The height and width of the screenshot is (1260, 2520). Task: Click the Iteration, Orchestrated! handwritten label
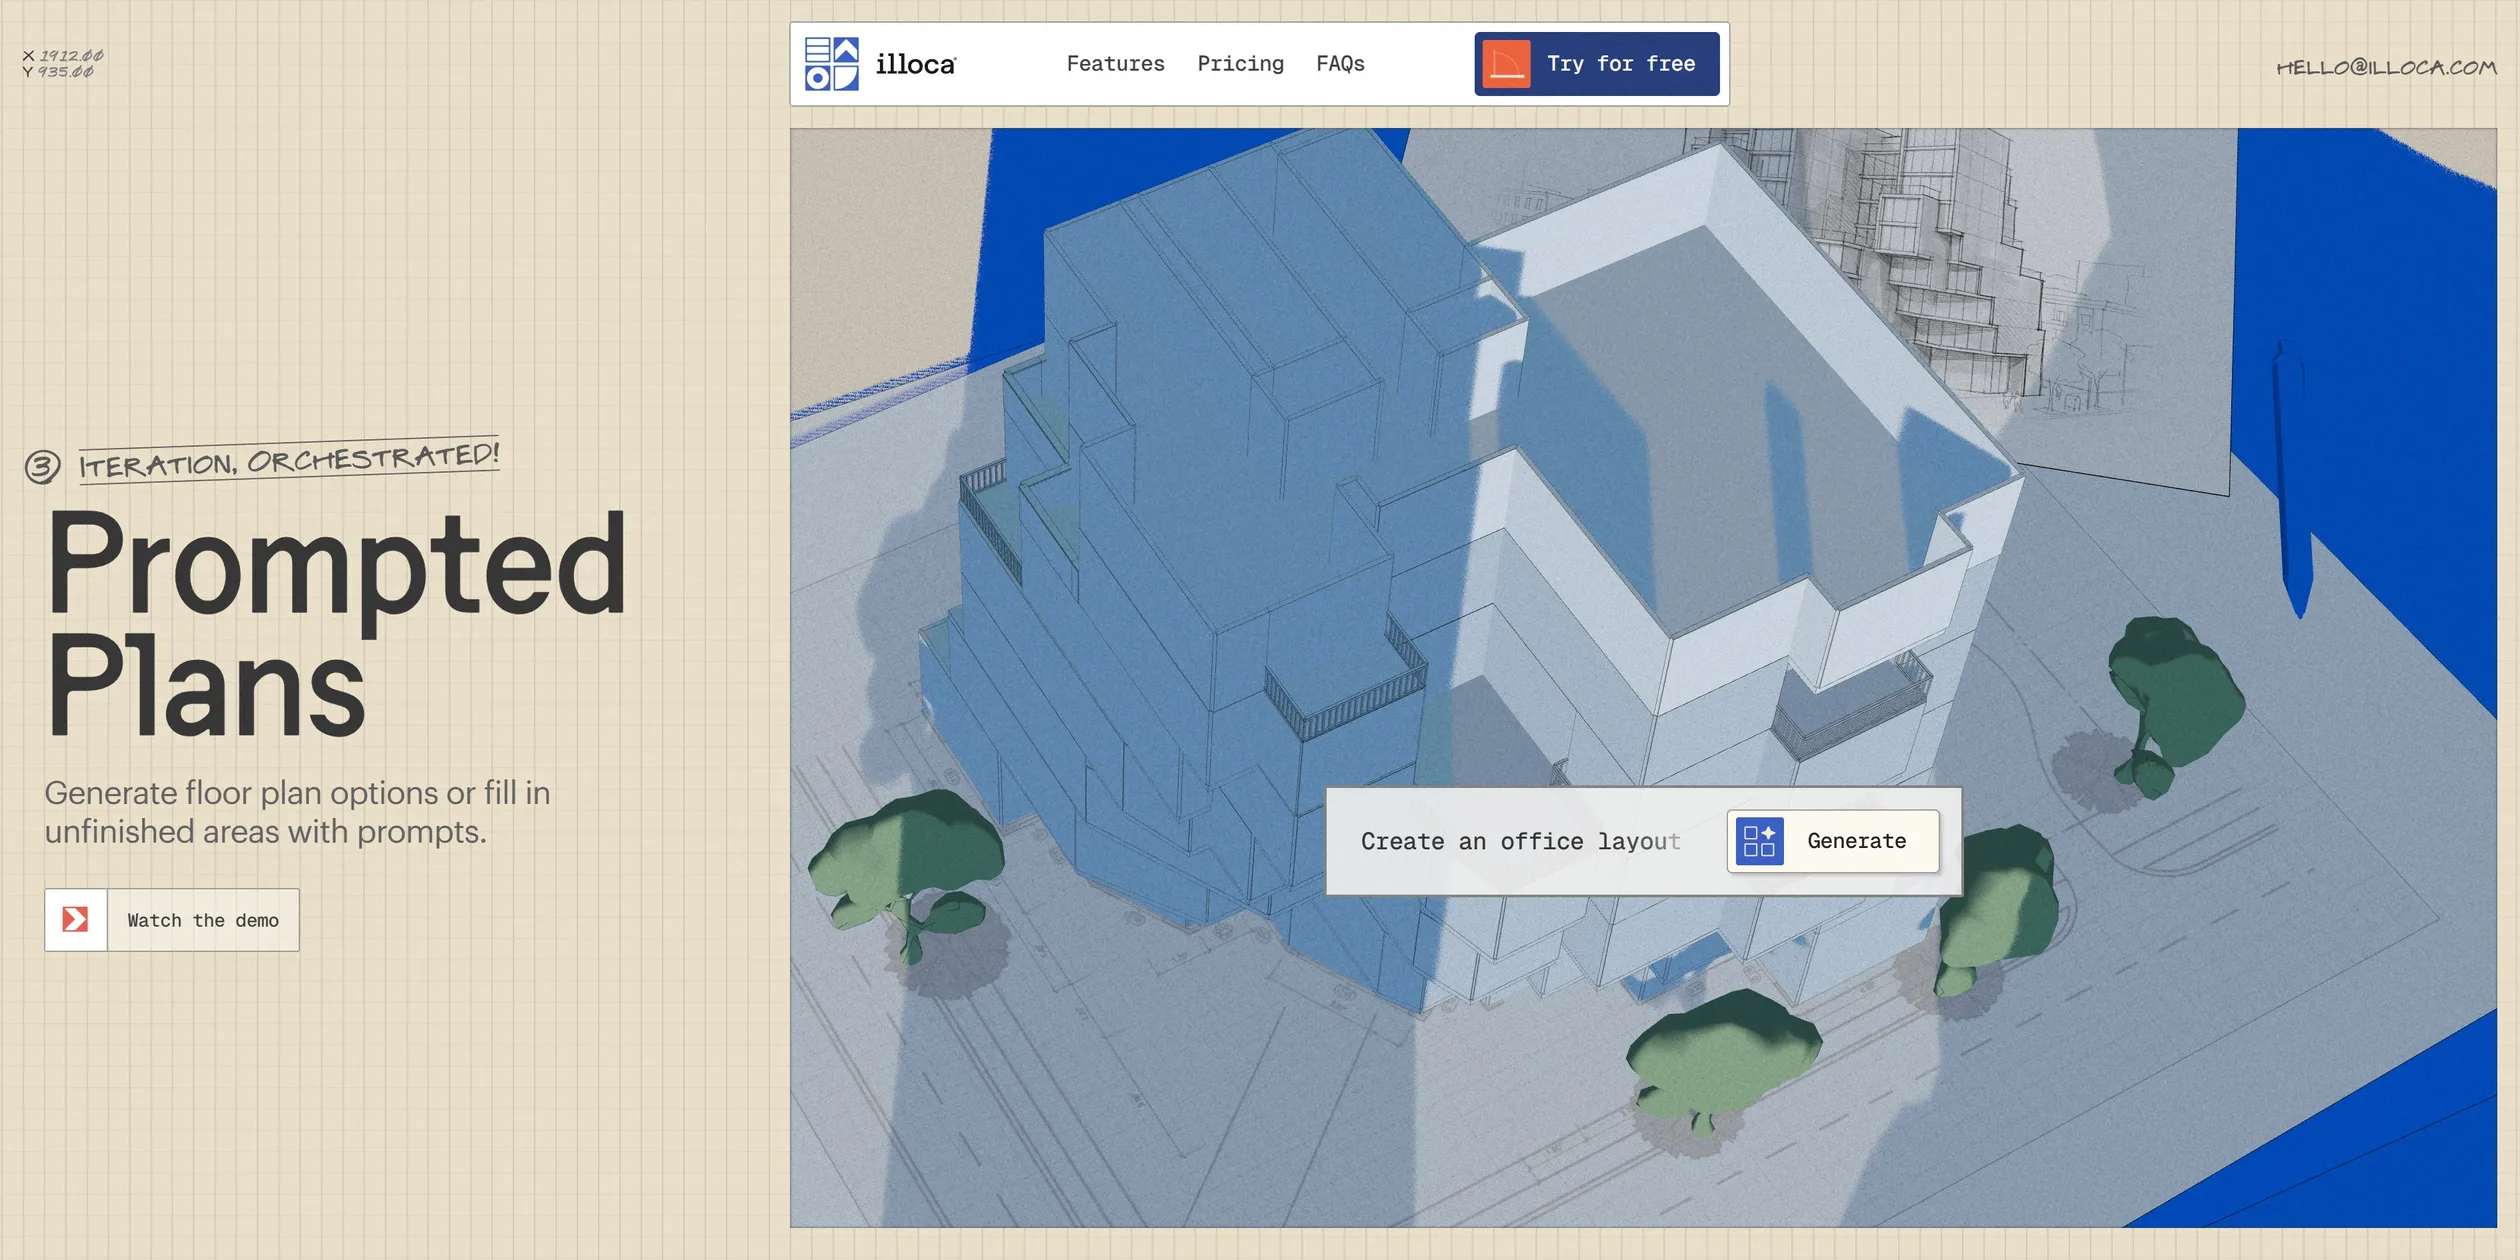click(x=288, y=461)
